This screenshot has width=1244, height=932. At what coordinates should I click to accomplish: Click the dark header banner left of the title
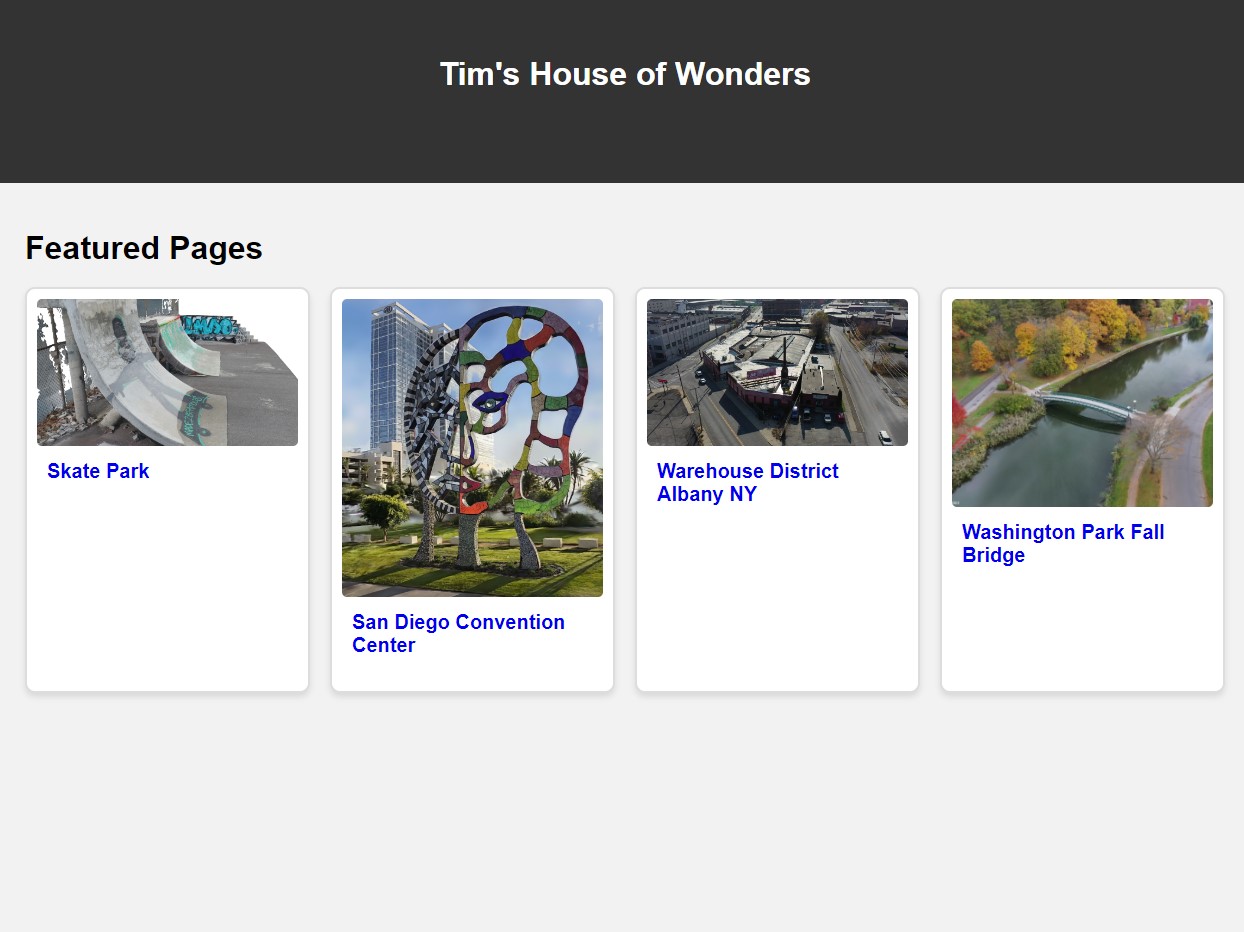pyautogui.click(x=200, y=90)
